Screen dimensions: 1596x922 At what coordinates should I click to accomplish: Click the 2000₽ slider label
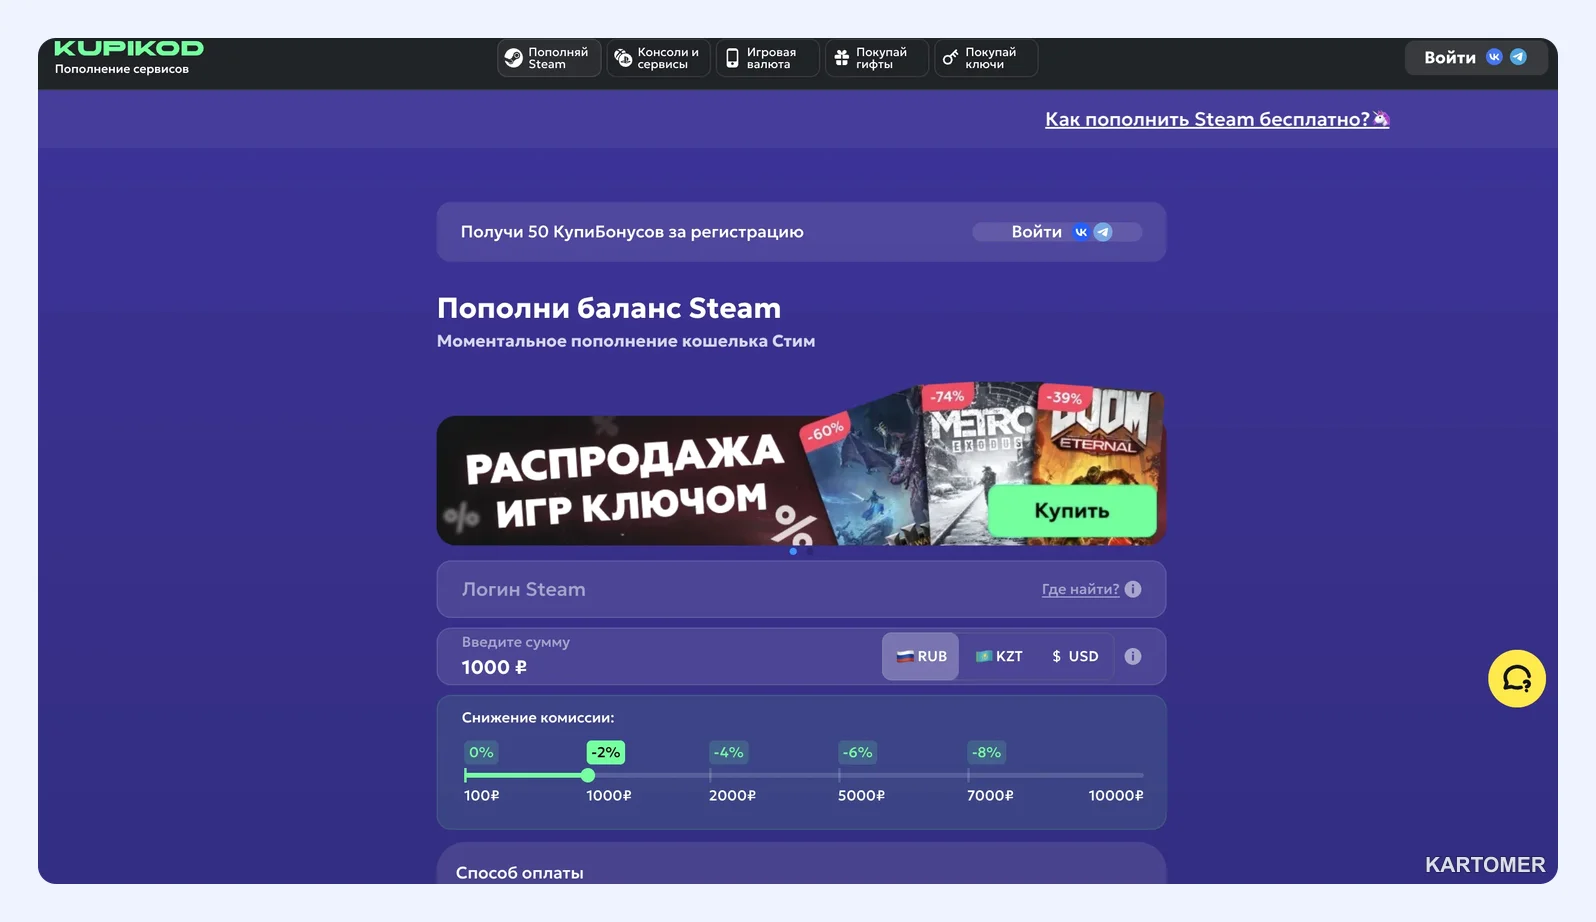733,795
